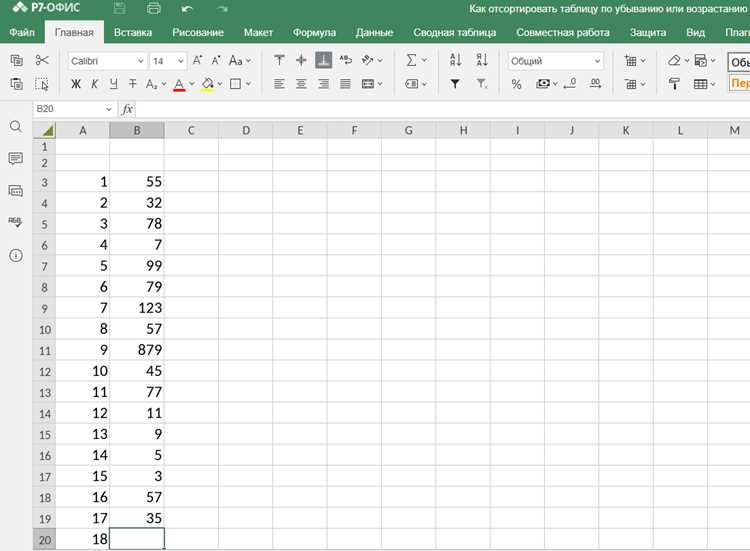Viewport: 750px width, 551px height.
Task: Open the orientation dropdown
Action: (x=372, y=60)
